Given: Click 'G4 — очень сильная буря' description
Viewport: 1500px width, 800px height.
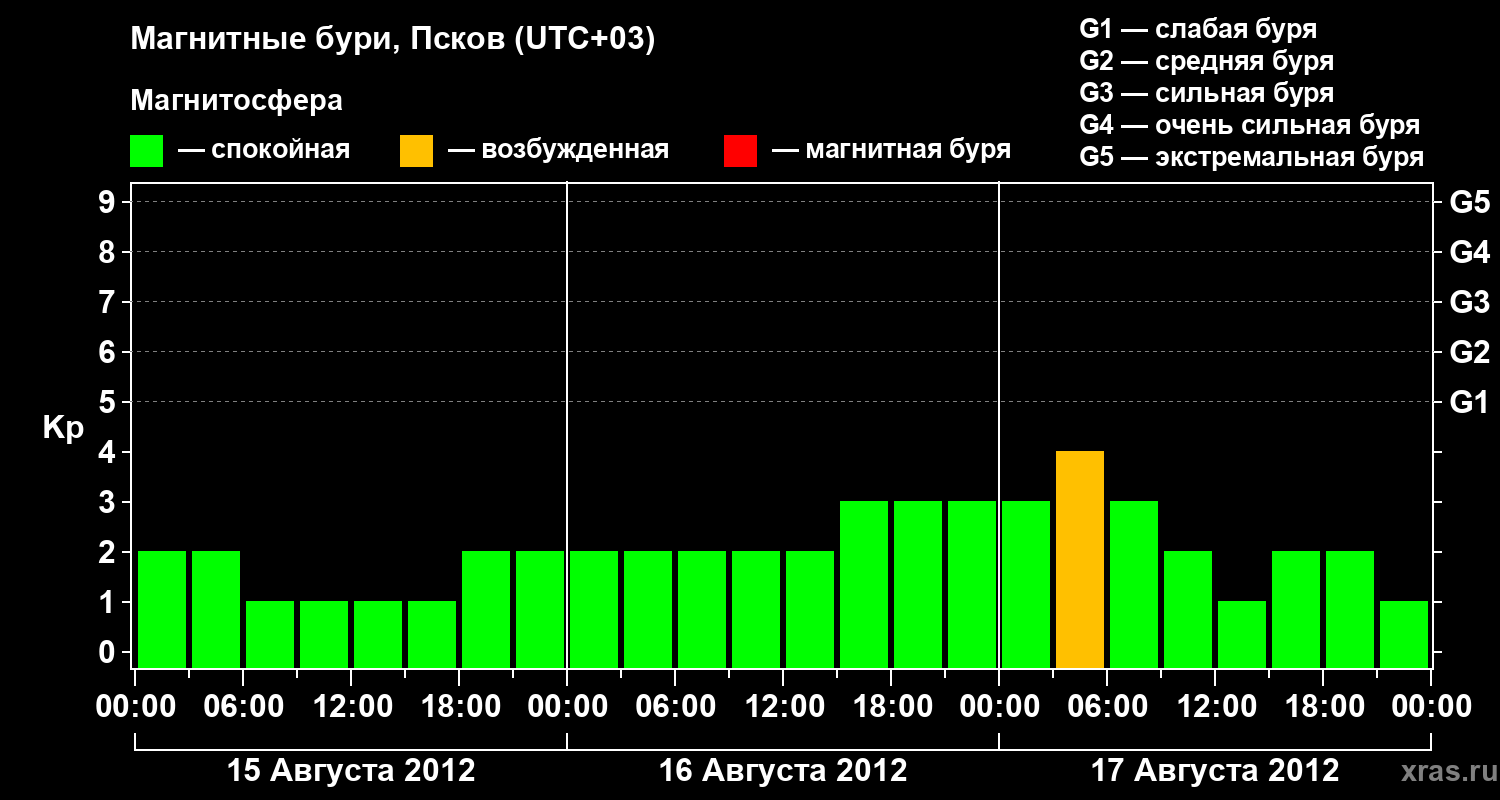Looking at the screenshot, I should coord(1250,125).
